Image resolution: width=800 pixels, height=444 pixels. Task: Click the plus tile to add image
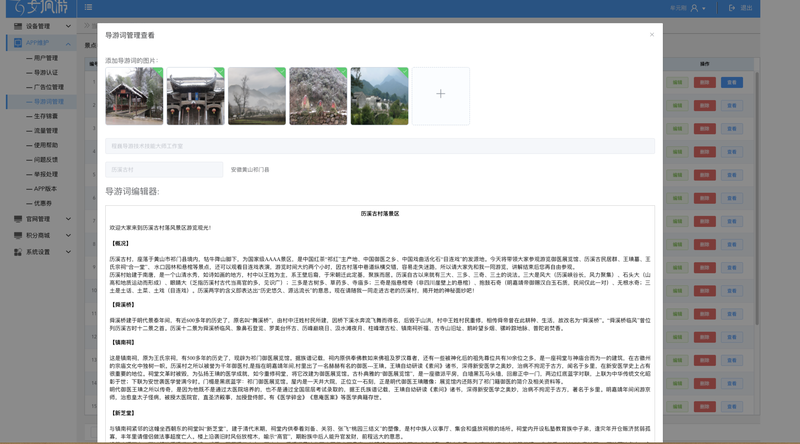[441, 96]
